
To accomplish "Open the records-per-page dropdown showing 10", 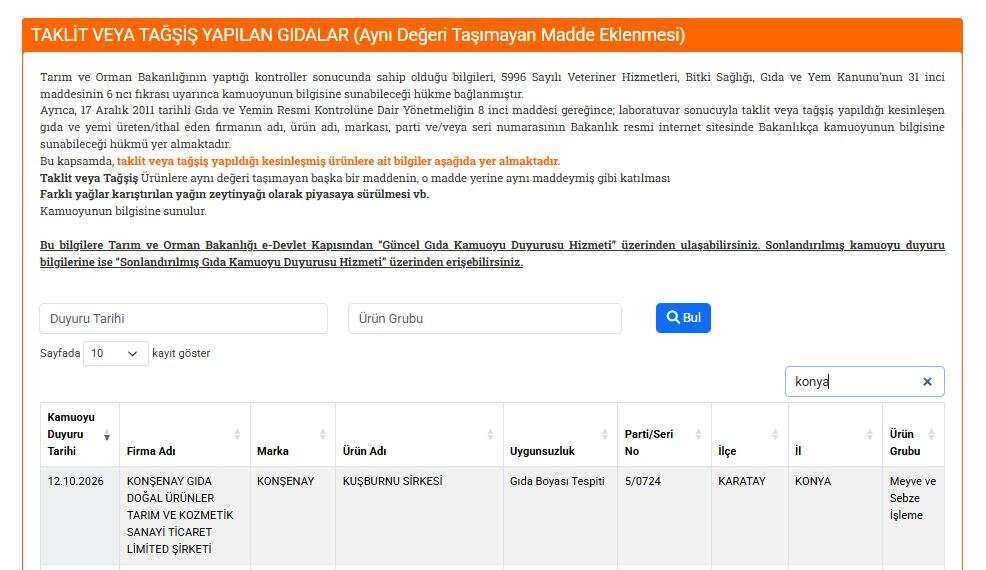I will point(116,354).
